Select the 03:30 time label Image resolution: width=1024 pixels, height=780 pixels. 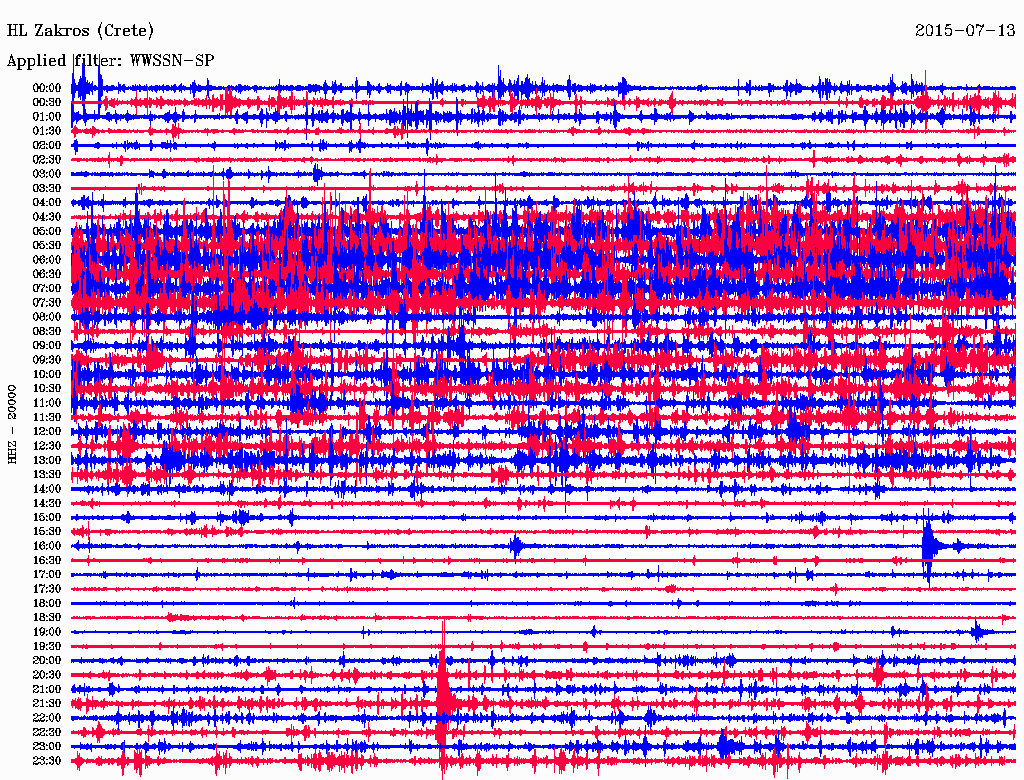click(47, 188)
